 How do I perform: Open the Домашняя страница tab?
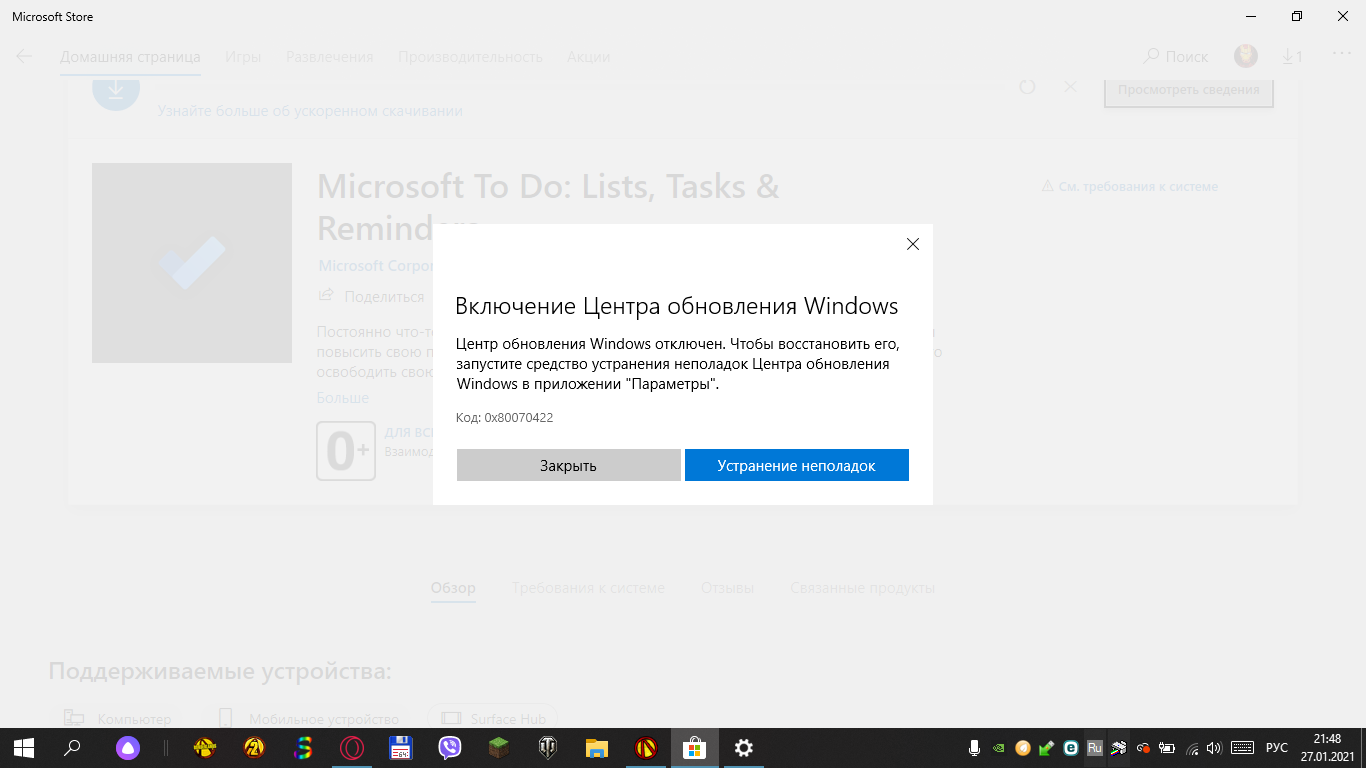[x=130, y=57]
